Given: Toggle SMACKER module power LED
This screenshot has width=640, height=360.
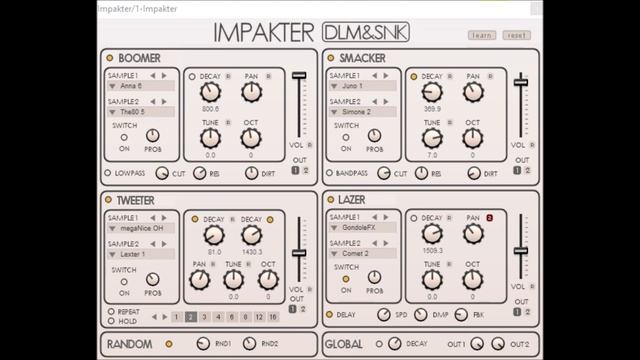Looking at the screenshot, I should pyautogui.click(x=331, y=58).
